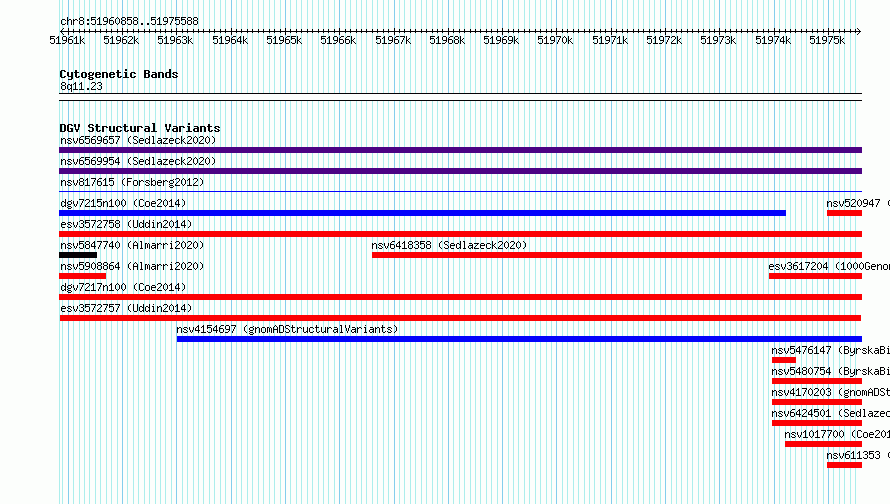
Task: Open the esv3572758 (Uddin2014) variant
Action: (126, 224)
